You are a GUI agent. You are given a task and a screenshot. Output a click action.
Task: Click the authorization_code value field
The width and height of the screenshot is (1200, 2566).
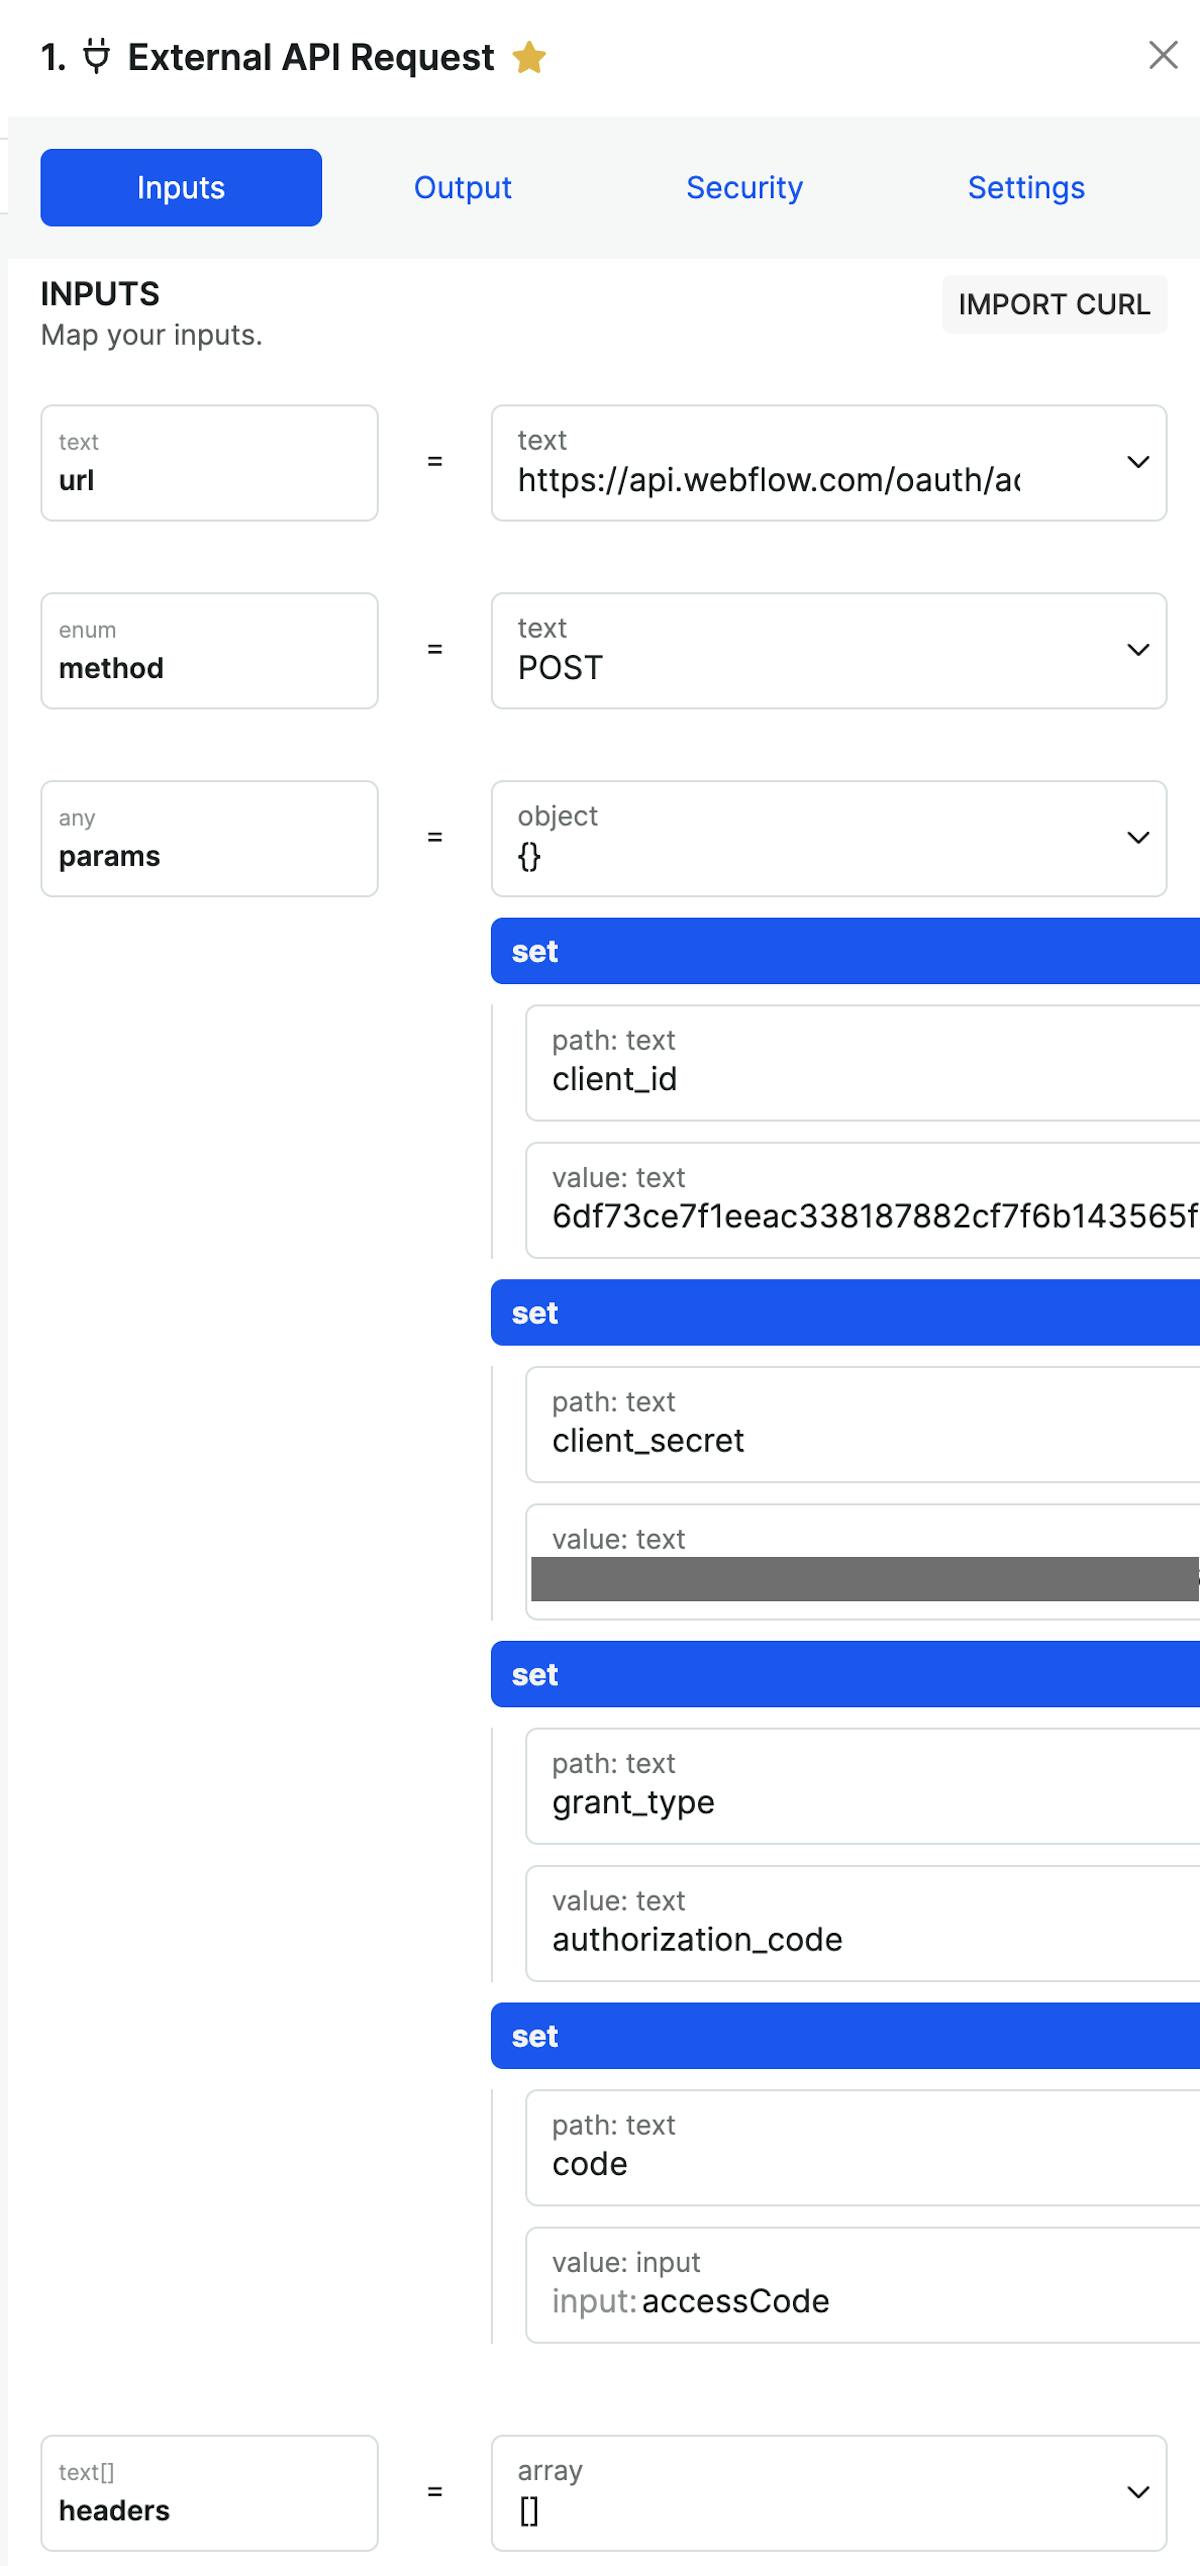point(860,1923)
